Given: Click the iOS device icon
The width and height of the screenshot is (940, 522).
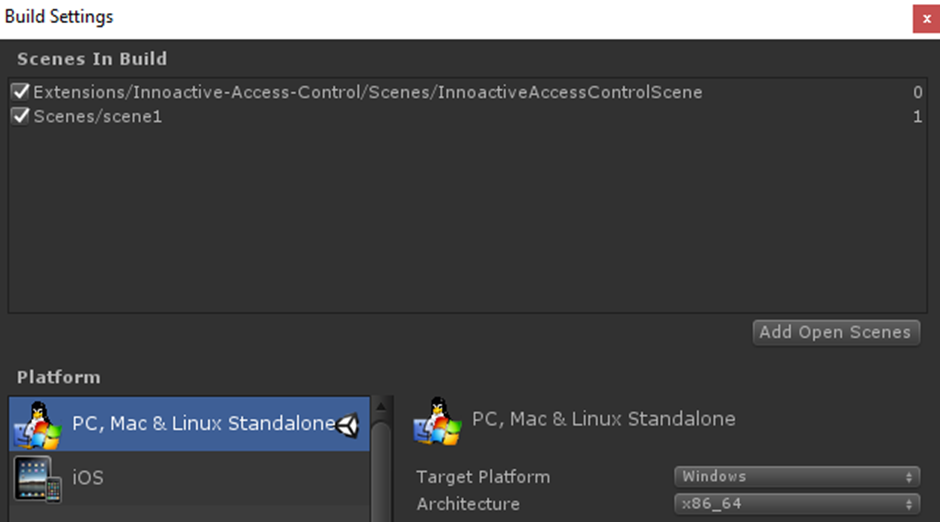Looking at the screenshot, I should 39,478.
